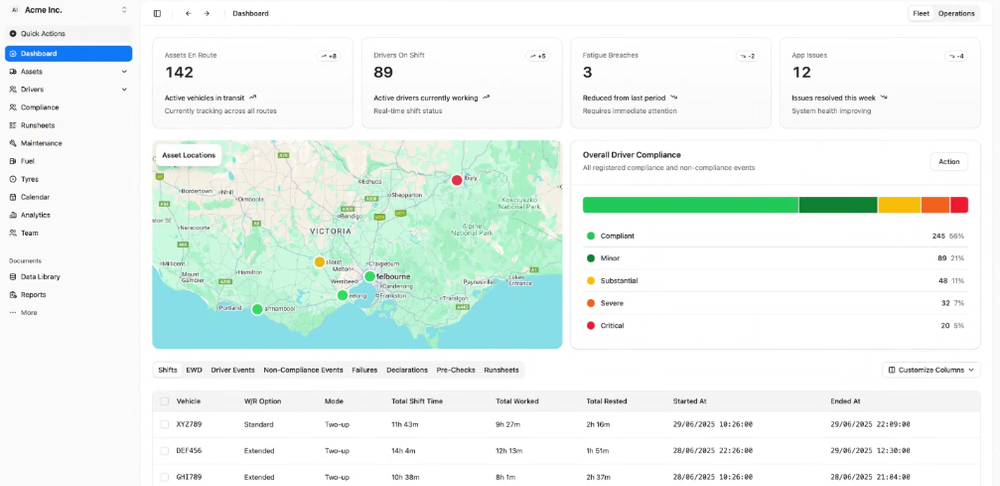Click the Data Library database icon
Screen dimensions: 1000x486
click(13, 277)
